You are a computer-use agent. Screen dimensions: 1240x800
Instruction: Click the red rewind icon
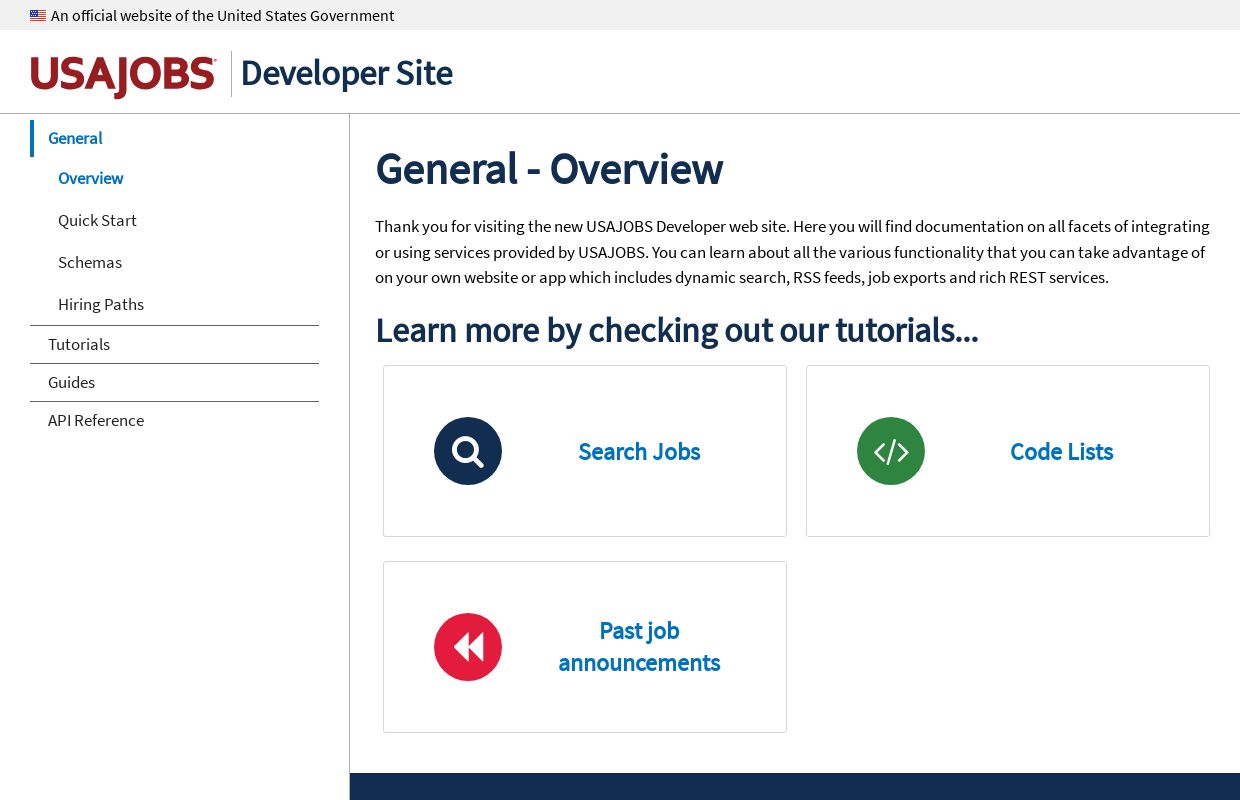tap(468, 647)
